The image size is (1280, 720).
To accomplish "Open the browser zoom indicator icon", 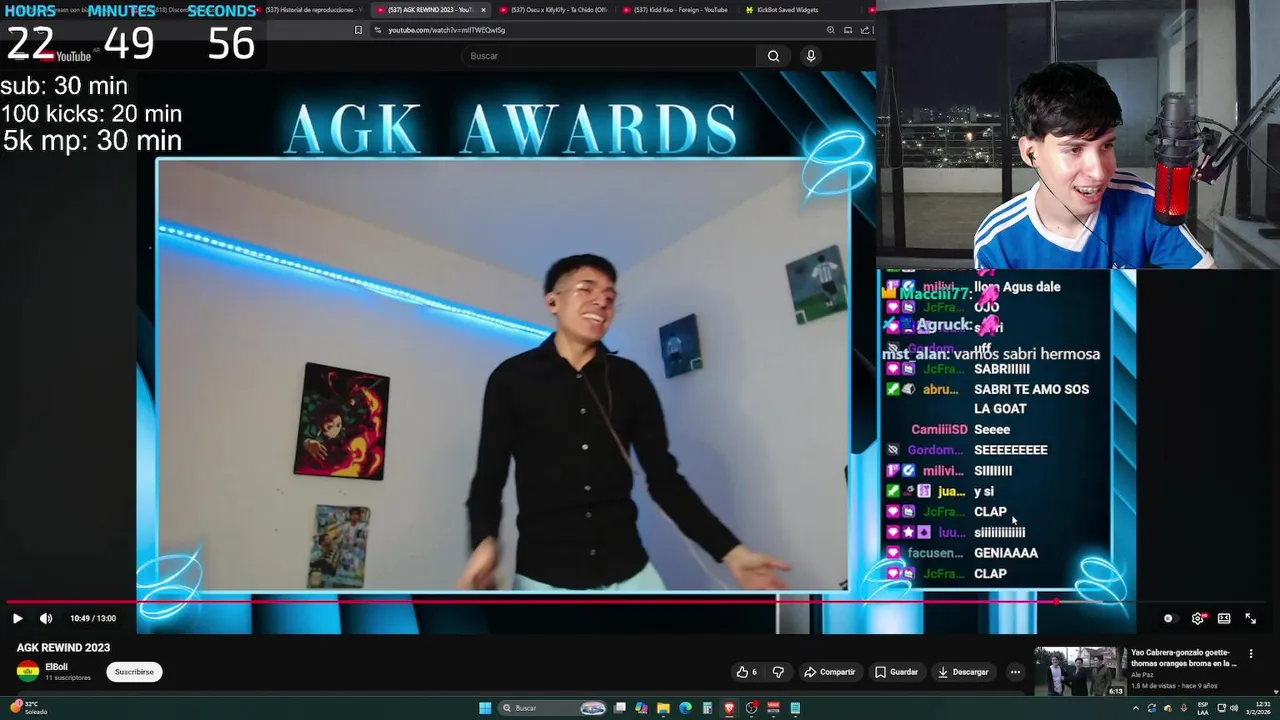I will coord(830,30).
